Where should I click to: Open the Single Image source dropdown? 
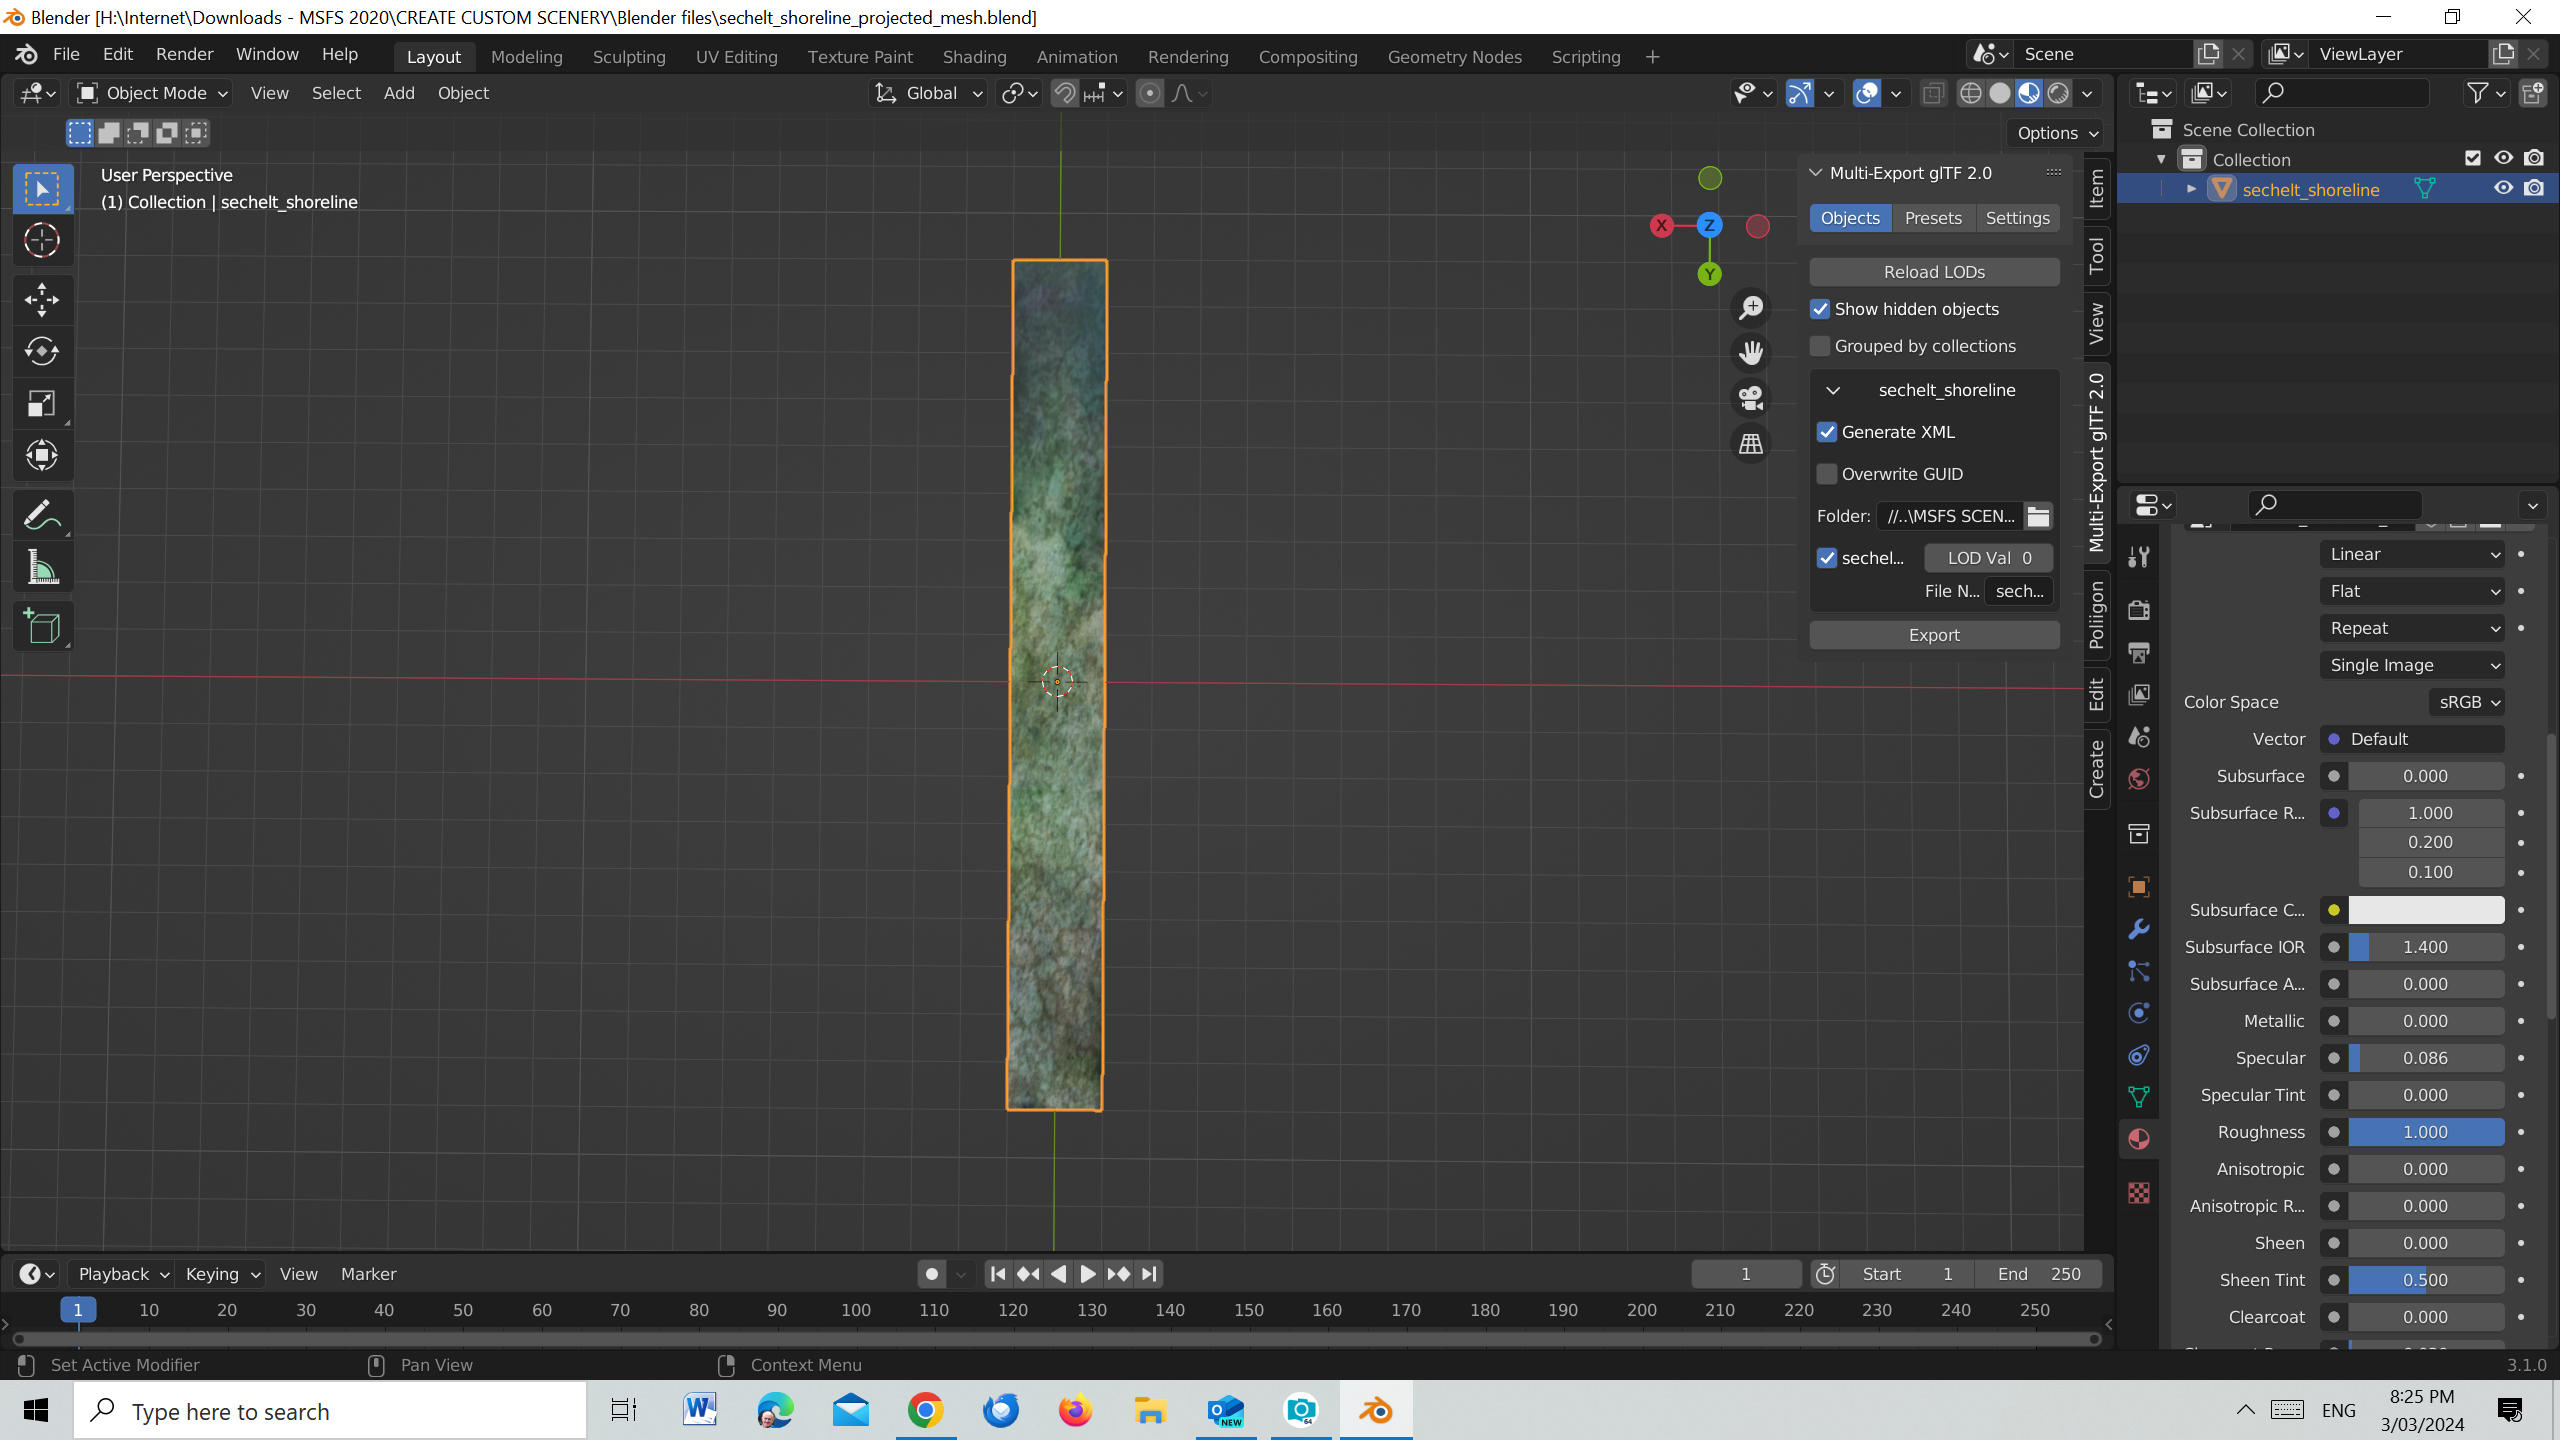point(2412,665)
